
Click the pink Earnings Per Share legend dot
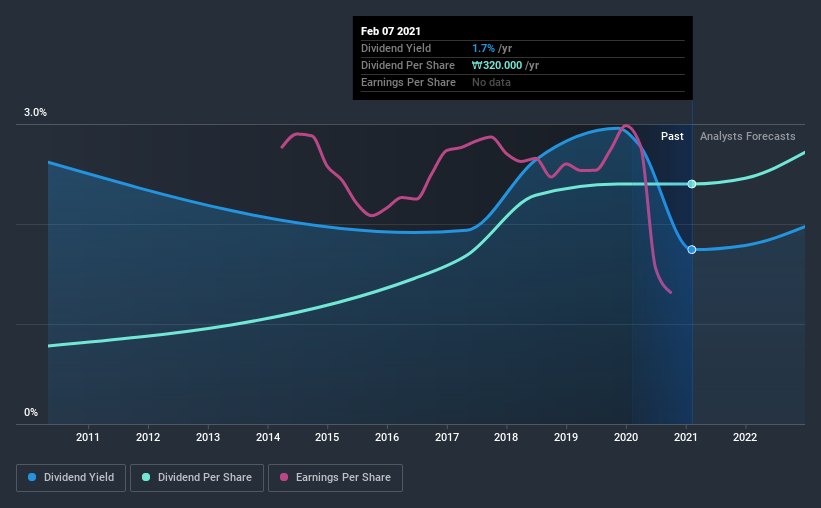pos(284,477)
